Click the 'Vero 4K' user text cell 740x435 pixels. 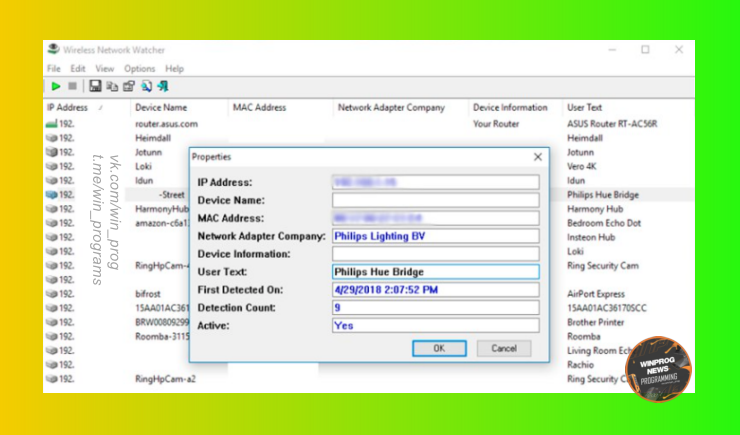click(x=581, y=167)
